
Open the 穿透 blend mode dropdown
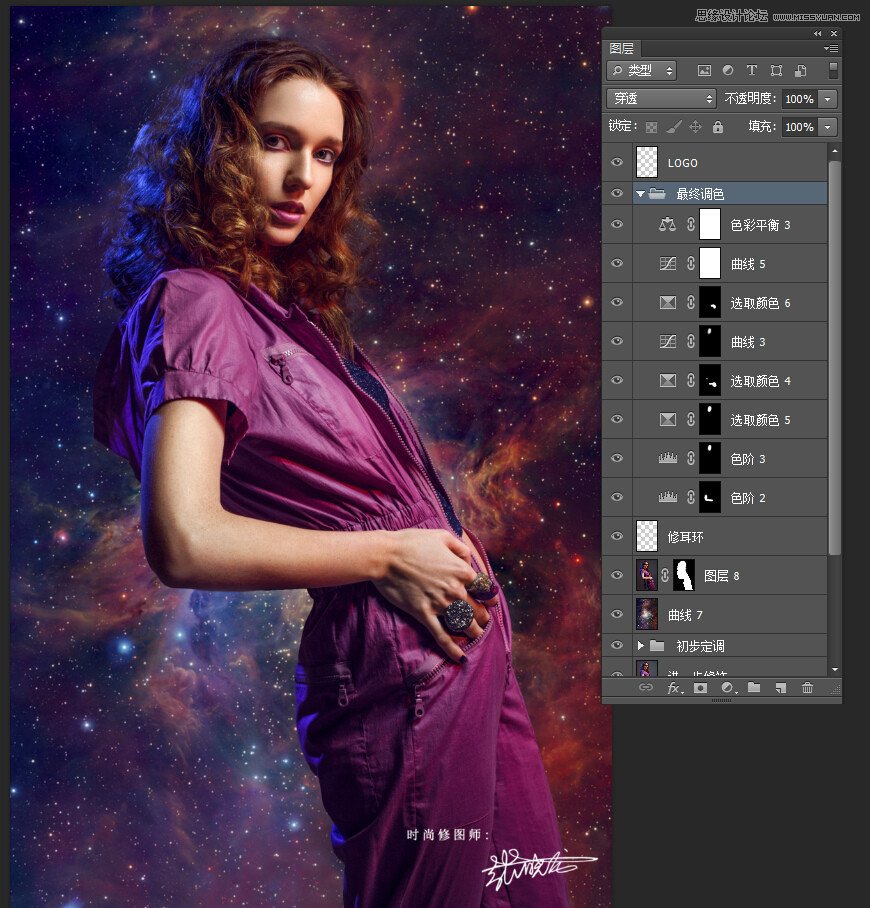pos(661,99)
